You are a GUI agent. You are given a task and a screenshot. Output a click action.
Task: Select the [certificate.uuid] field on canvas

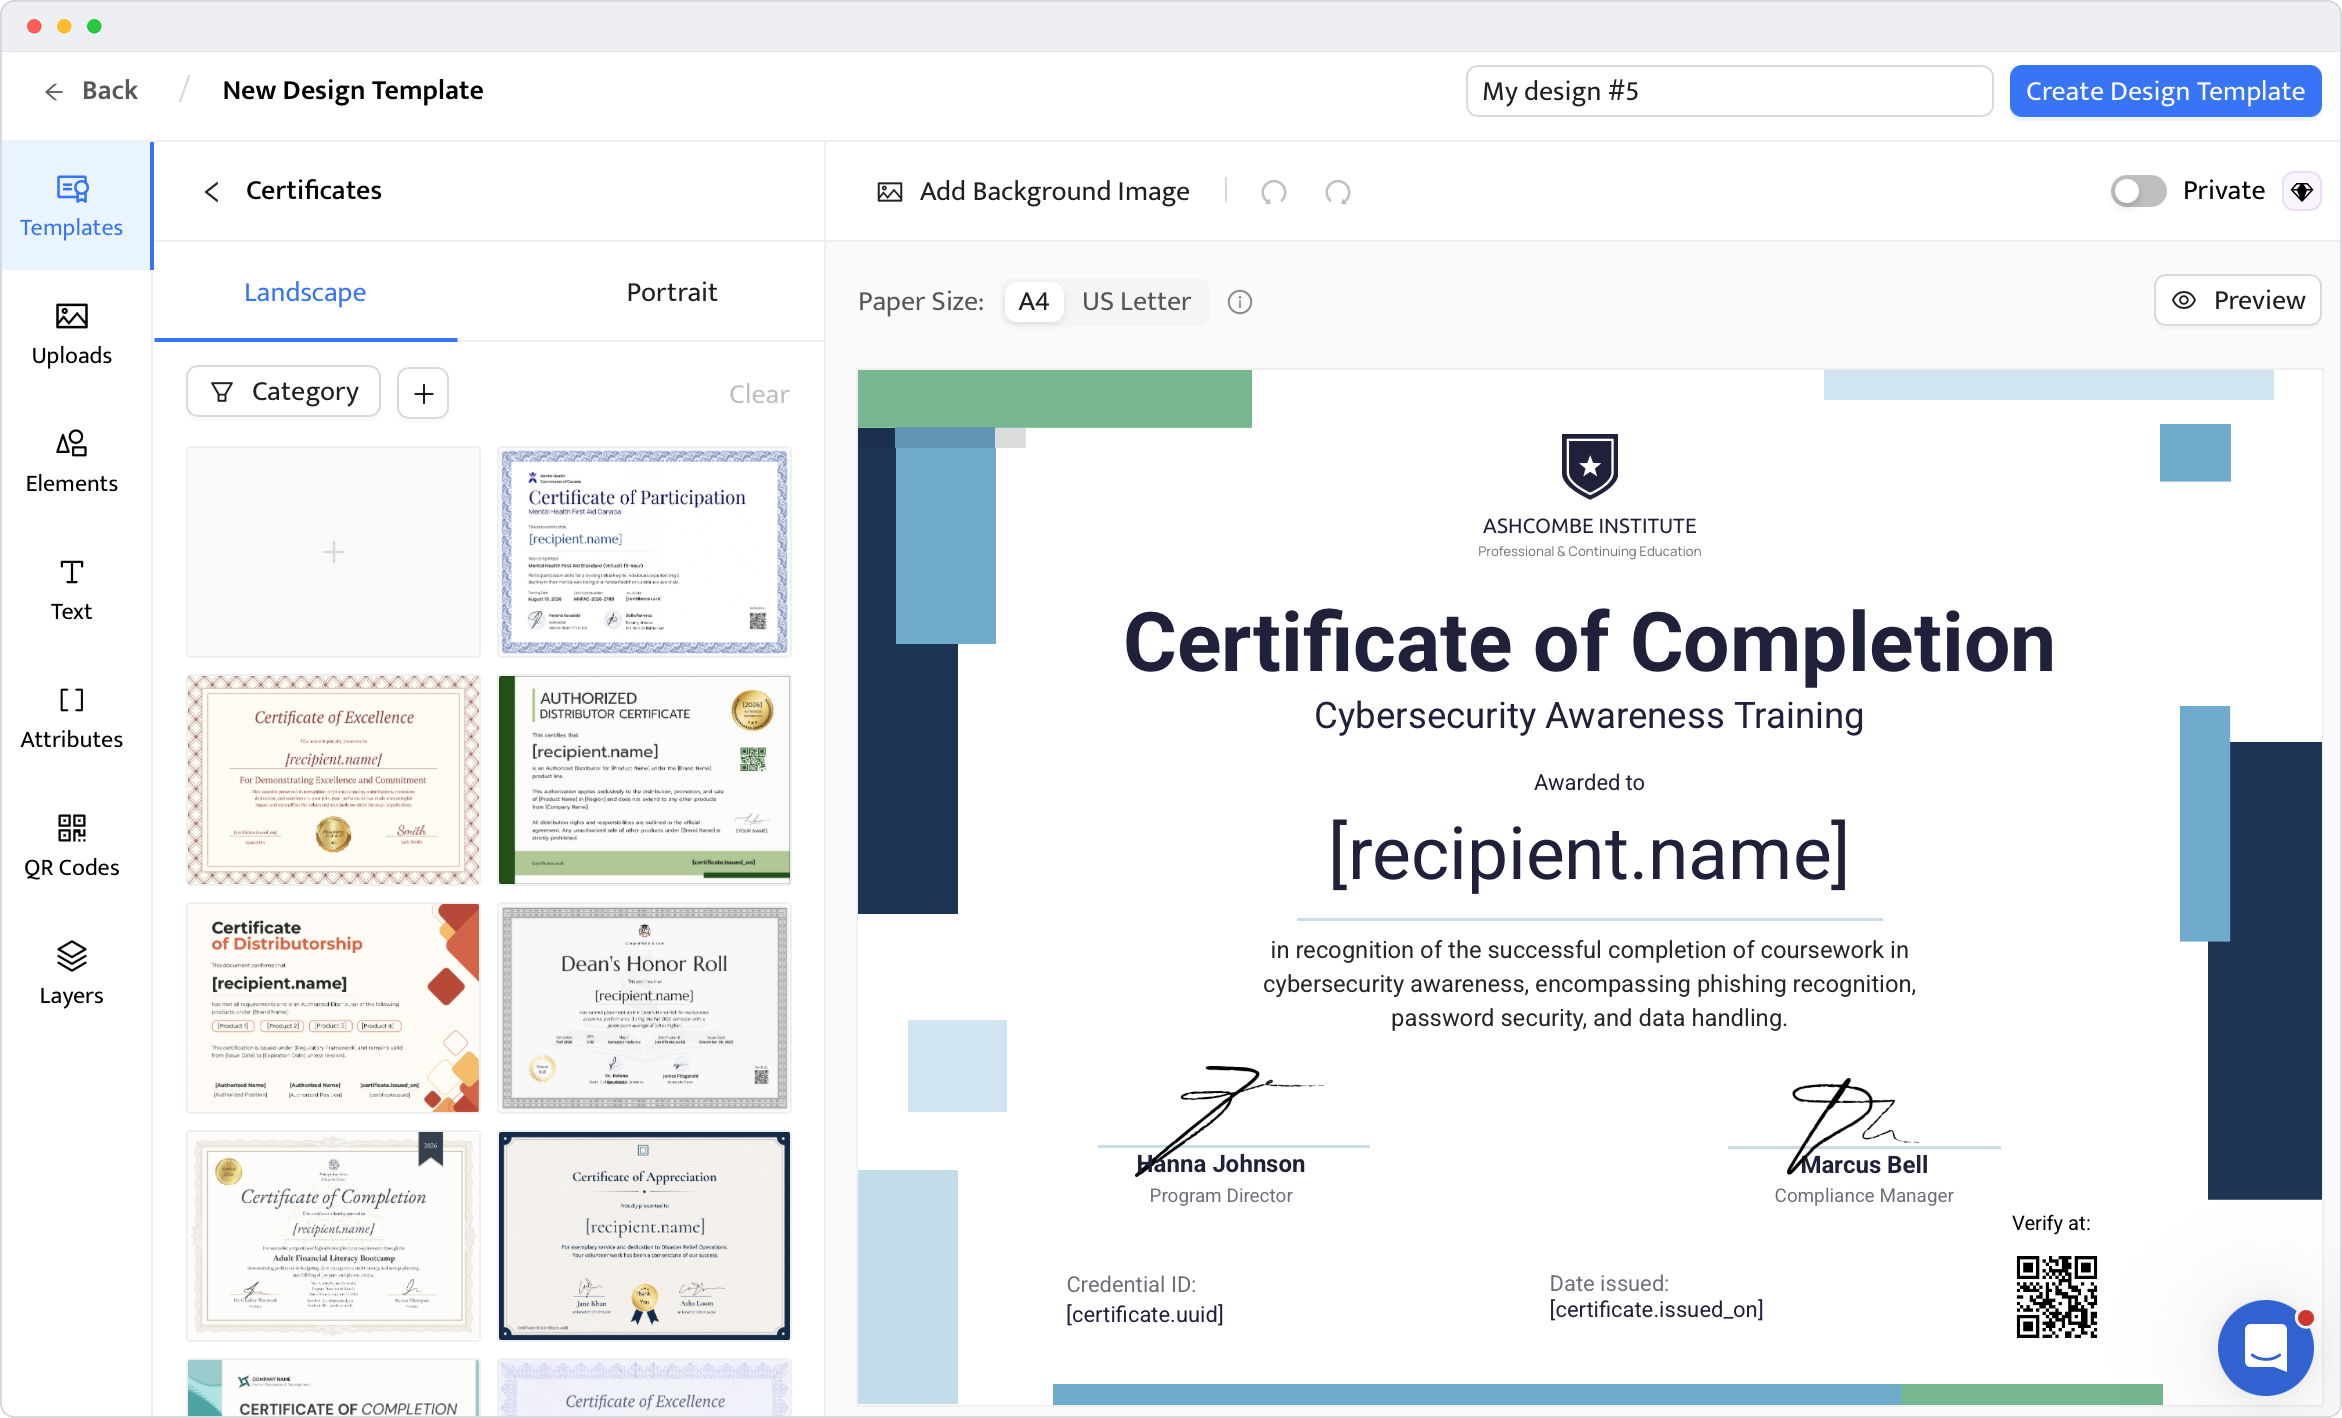click(1145, 1314)
